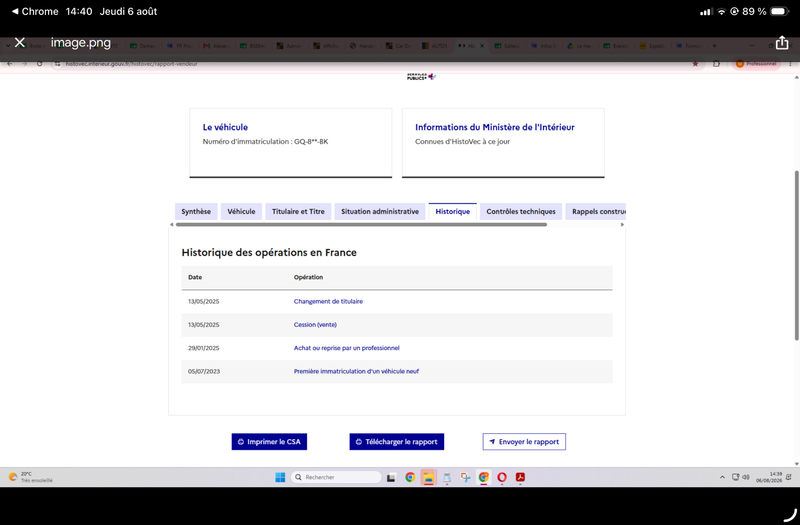Click Informations du Ministère de l'Intérieur card title
800x525 pixels.
click(494, 127)
